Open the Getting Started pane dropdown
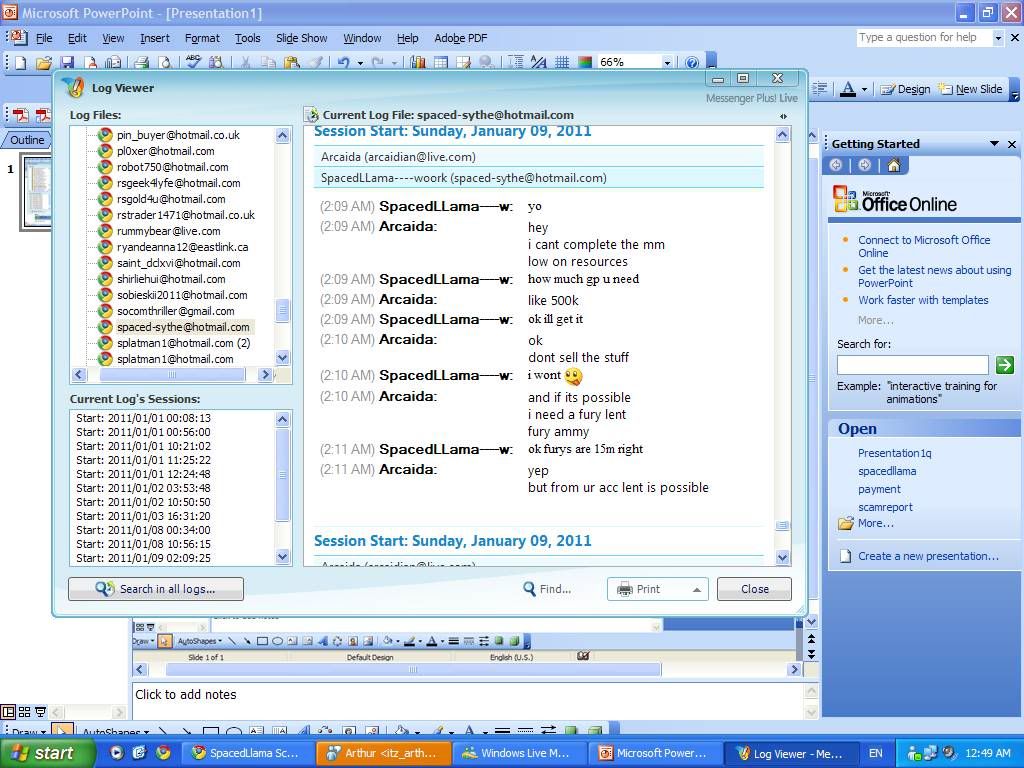1024x768 pixels. 994,144
